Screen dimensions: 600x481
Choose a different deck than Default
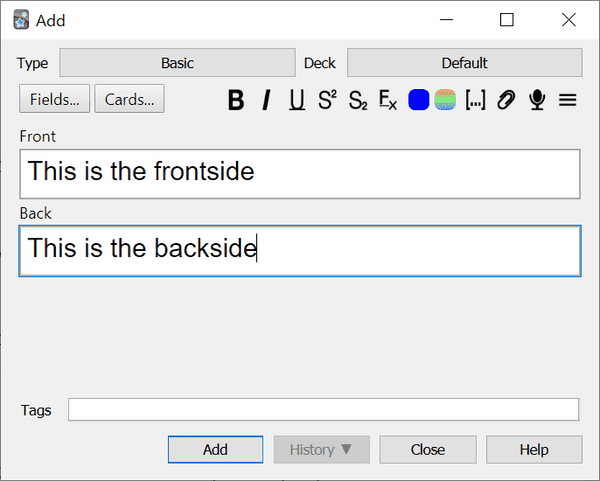point(464,63)
